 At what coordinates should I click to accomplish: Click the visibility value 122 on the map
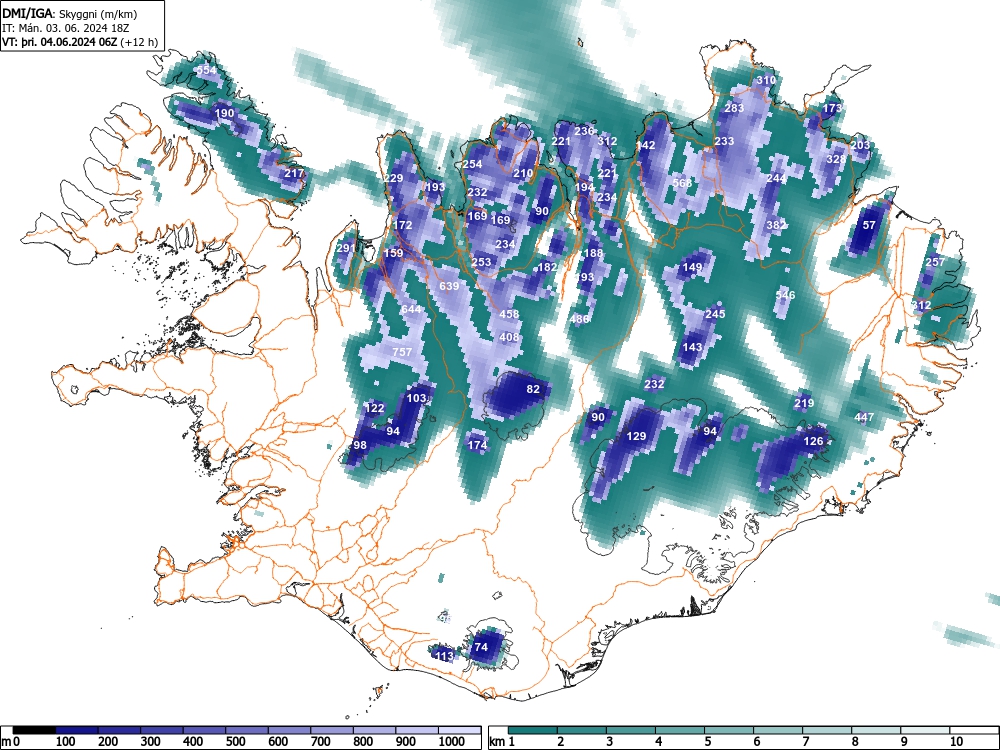(x=375, y=408)
